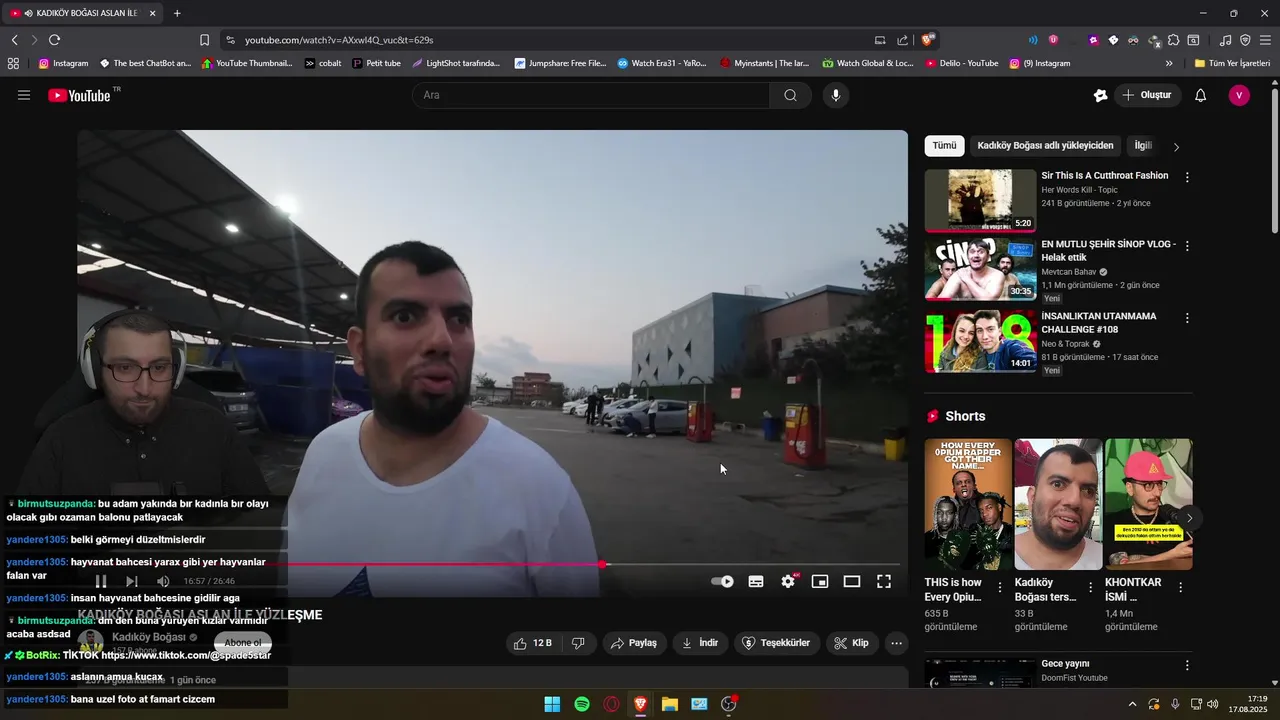The height and width of the screenshot is (720, 1280).
Task: Open the cobalt bookmark
Action: coord(323,63)
